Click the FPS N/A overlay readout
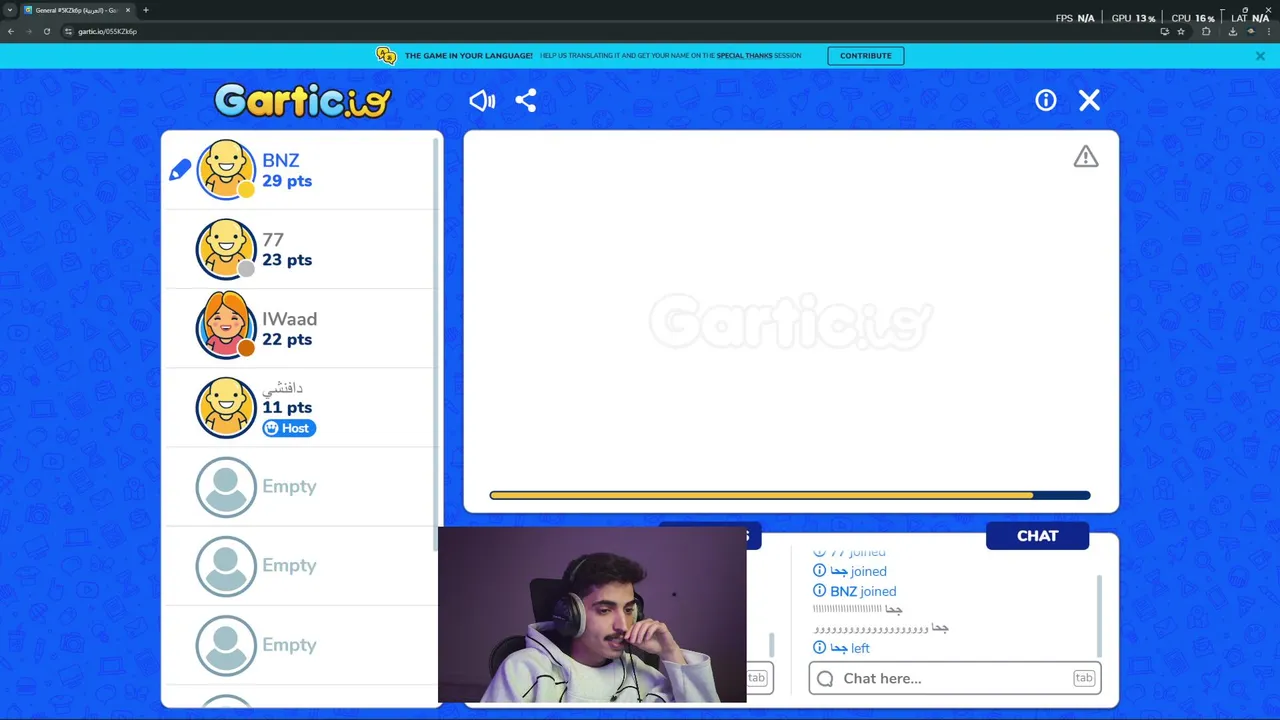1280x720 pixels. 1075,18
